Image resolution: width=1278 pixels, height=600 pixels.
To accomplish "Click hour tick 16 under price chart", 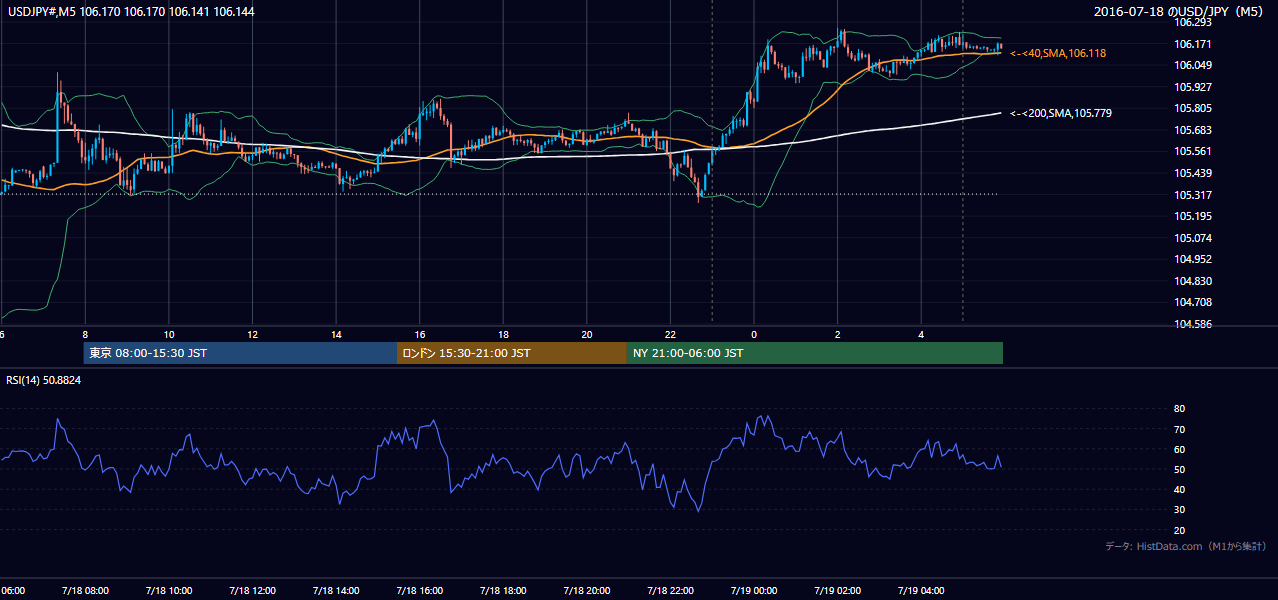I will (x=420, y=334).
